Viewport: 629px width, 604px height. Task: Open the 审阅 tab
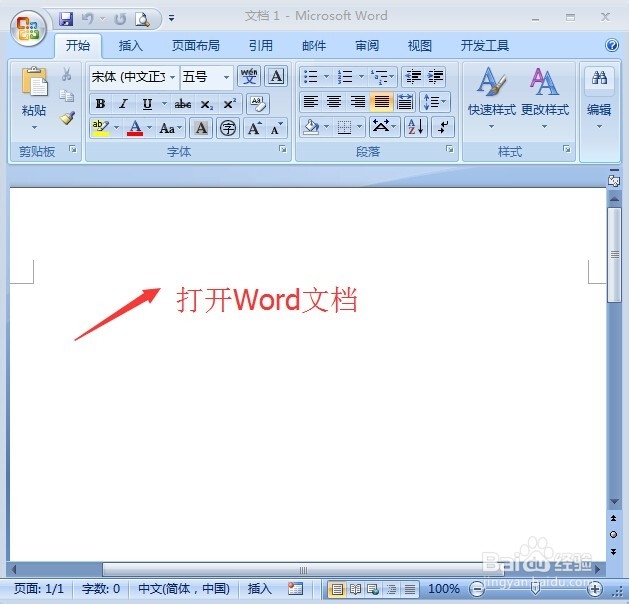(x=367, y=45)
